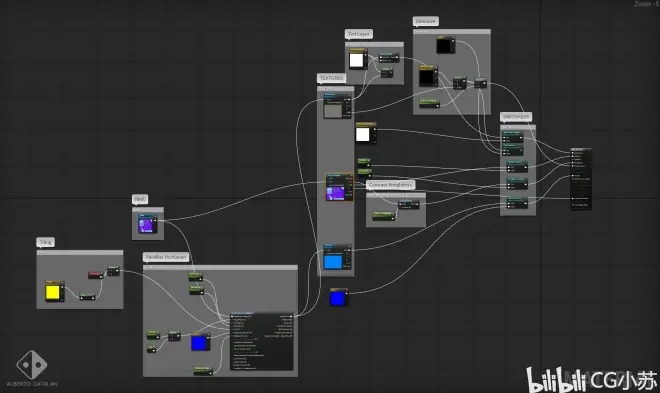
Task: Click the large Parallax Occlusion Mapping function node
Action: (261, 341)
